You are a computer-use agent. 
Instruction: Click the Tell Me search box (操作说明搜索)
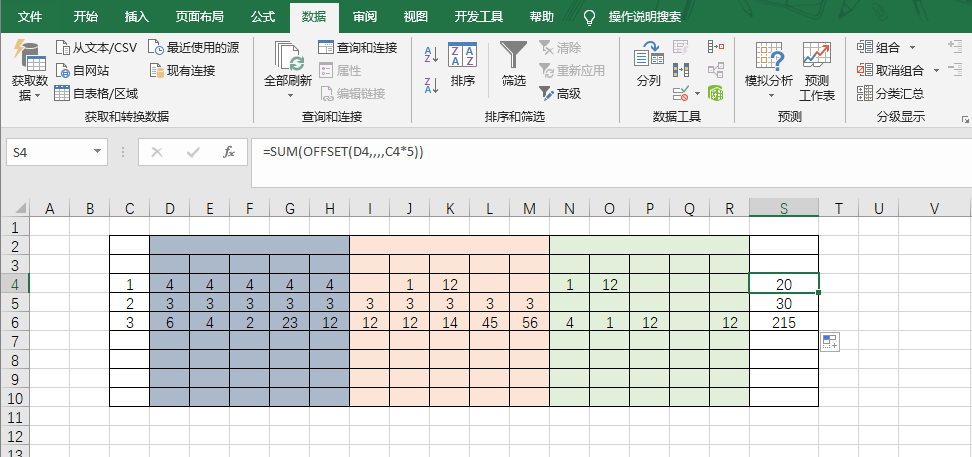coord(645,17)
